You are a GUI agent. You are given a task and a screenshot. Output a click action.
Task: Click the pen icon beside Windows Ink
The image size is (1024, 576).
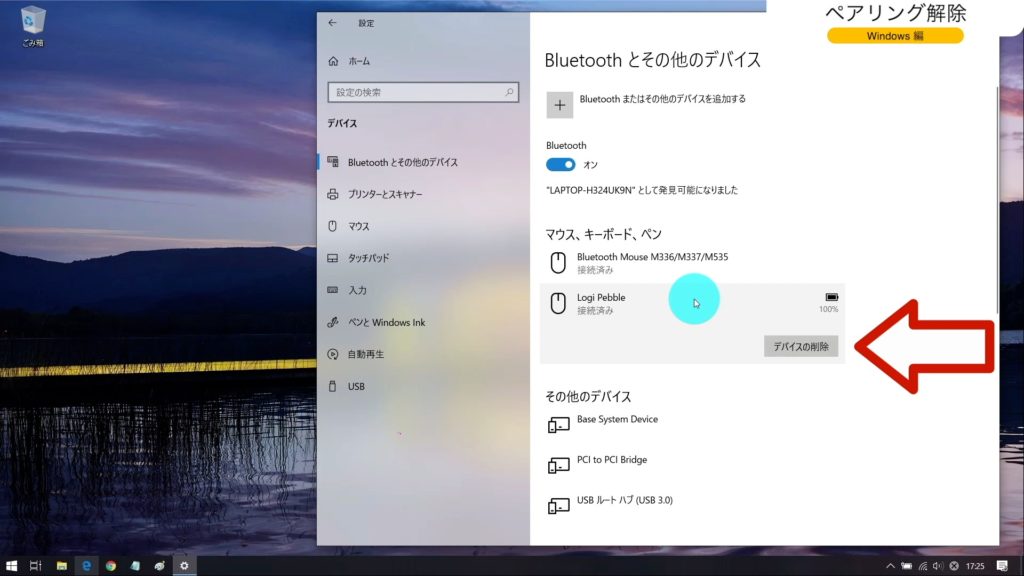tap(332, 322)
